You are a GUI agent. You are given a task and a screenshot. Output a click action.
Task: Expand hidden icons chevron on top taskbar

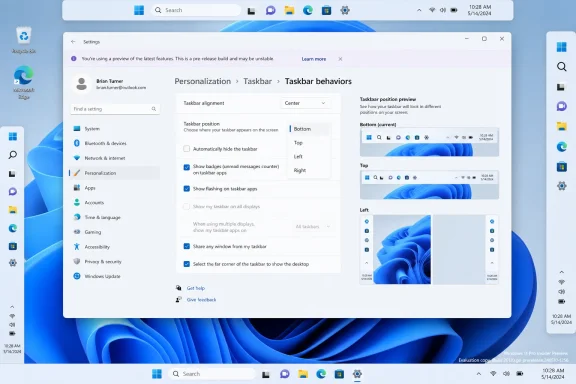419,10
